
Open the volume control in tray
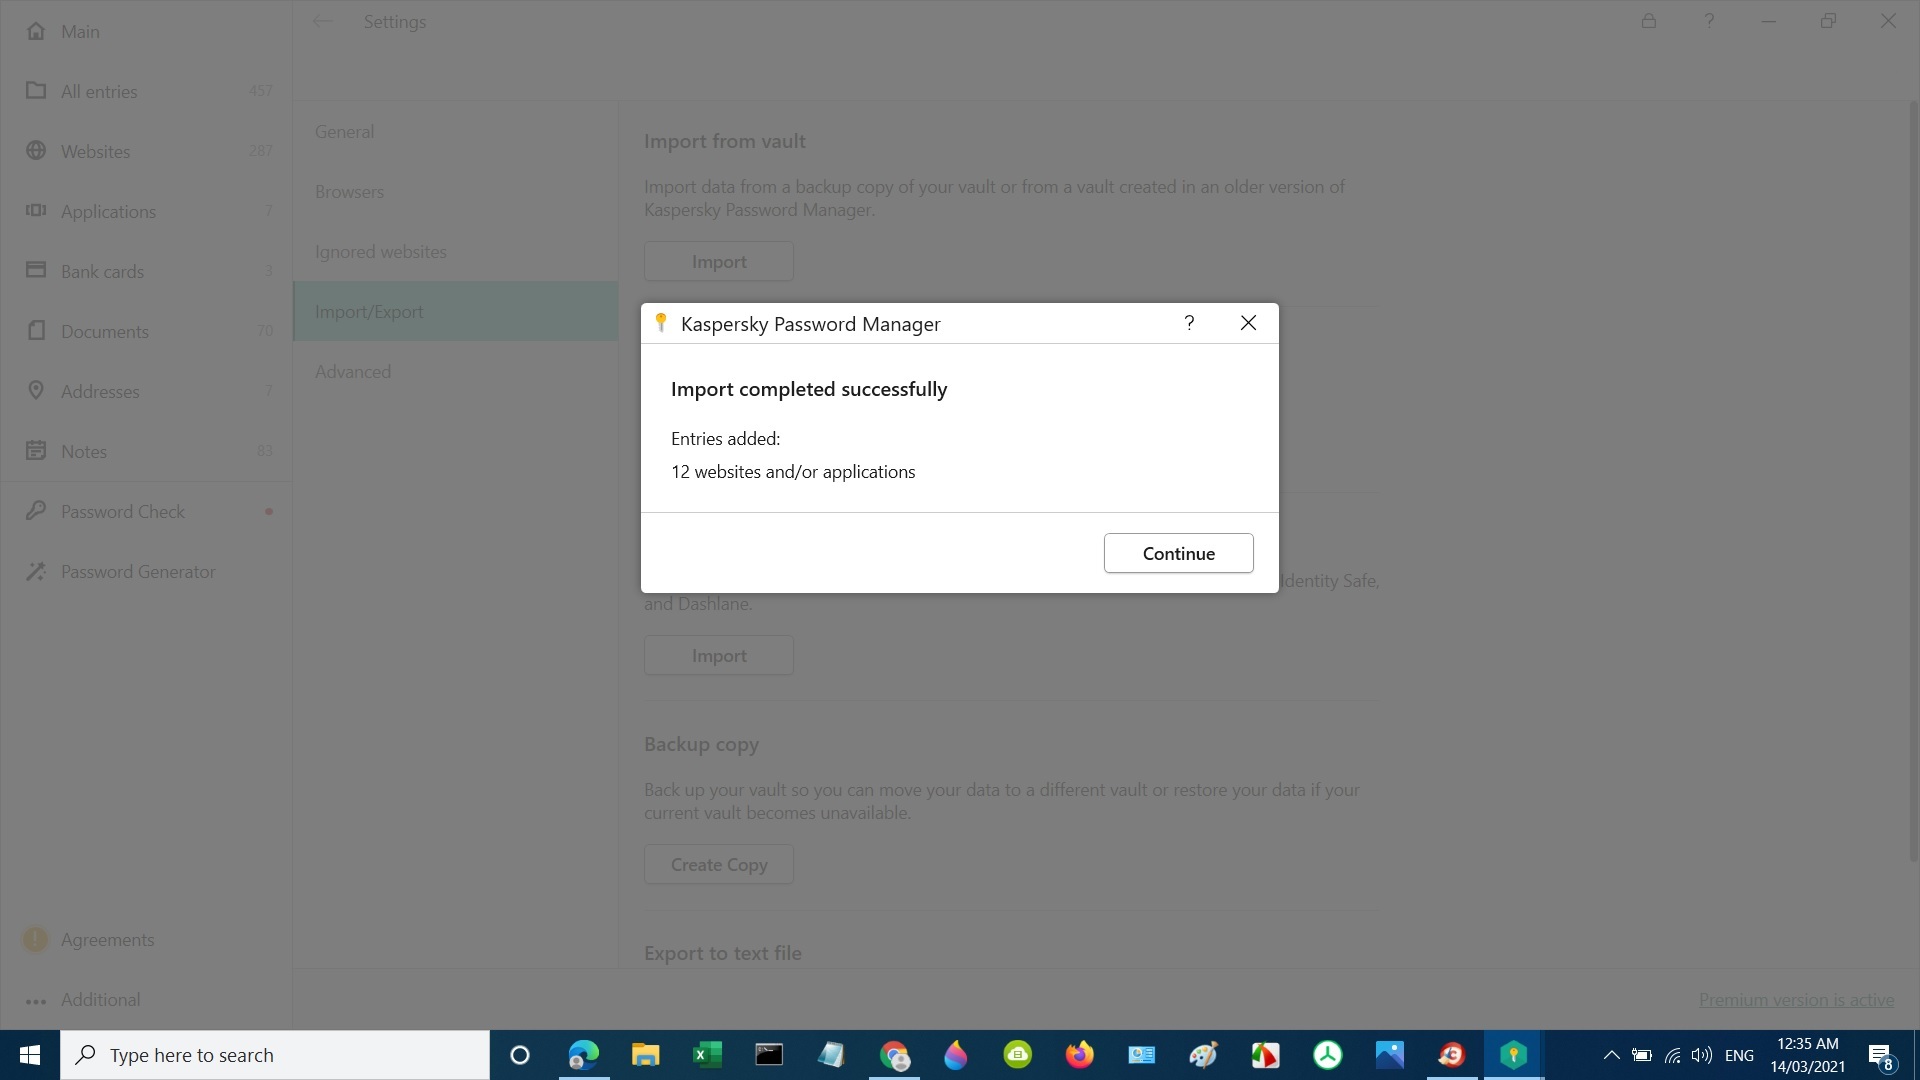(1701, 1055)
